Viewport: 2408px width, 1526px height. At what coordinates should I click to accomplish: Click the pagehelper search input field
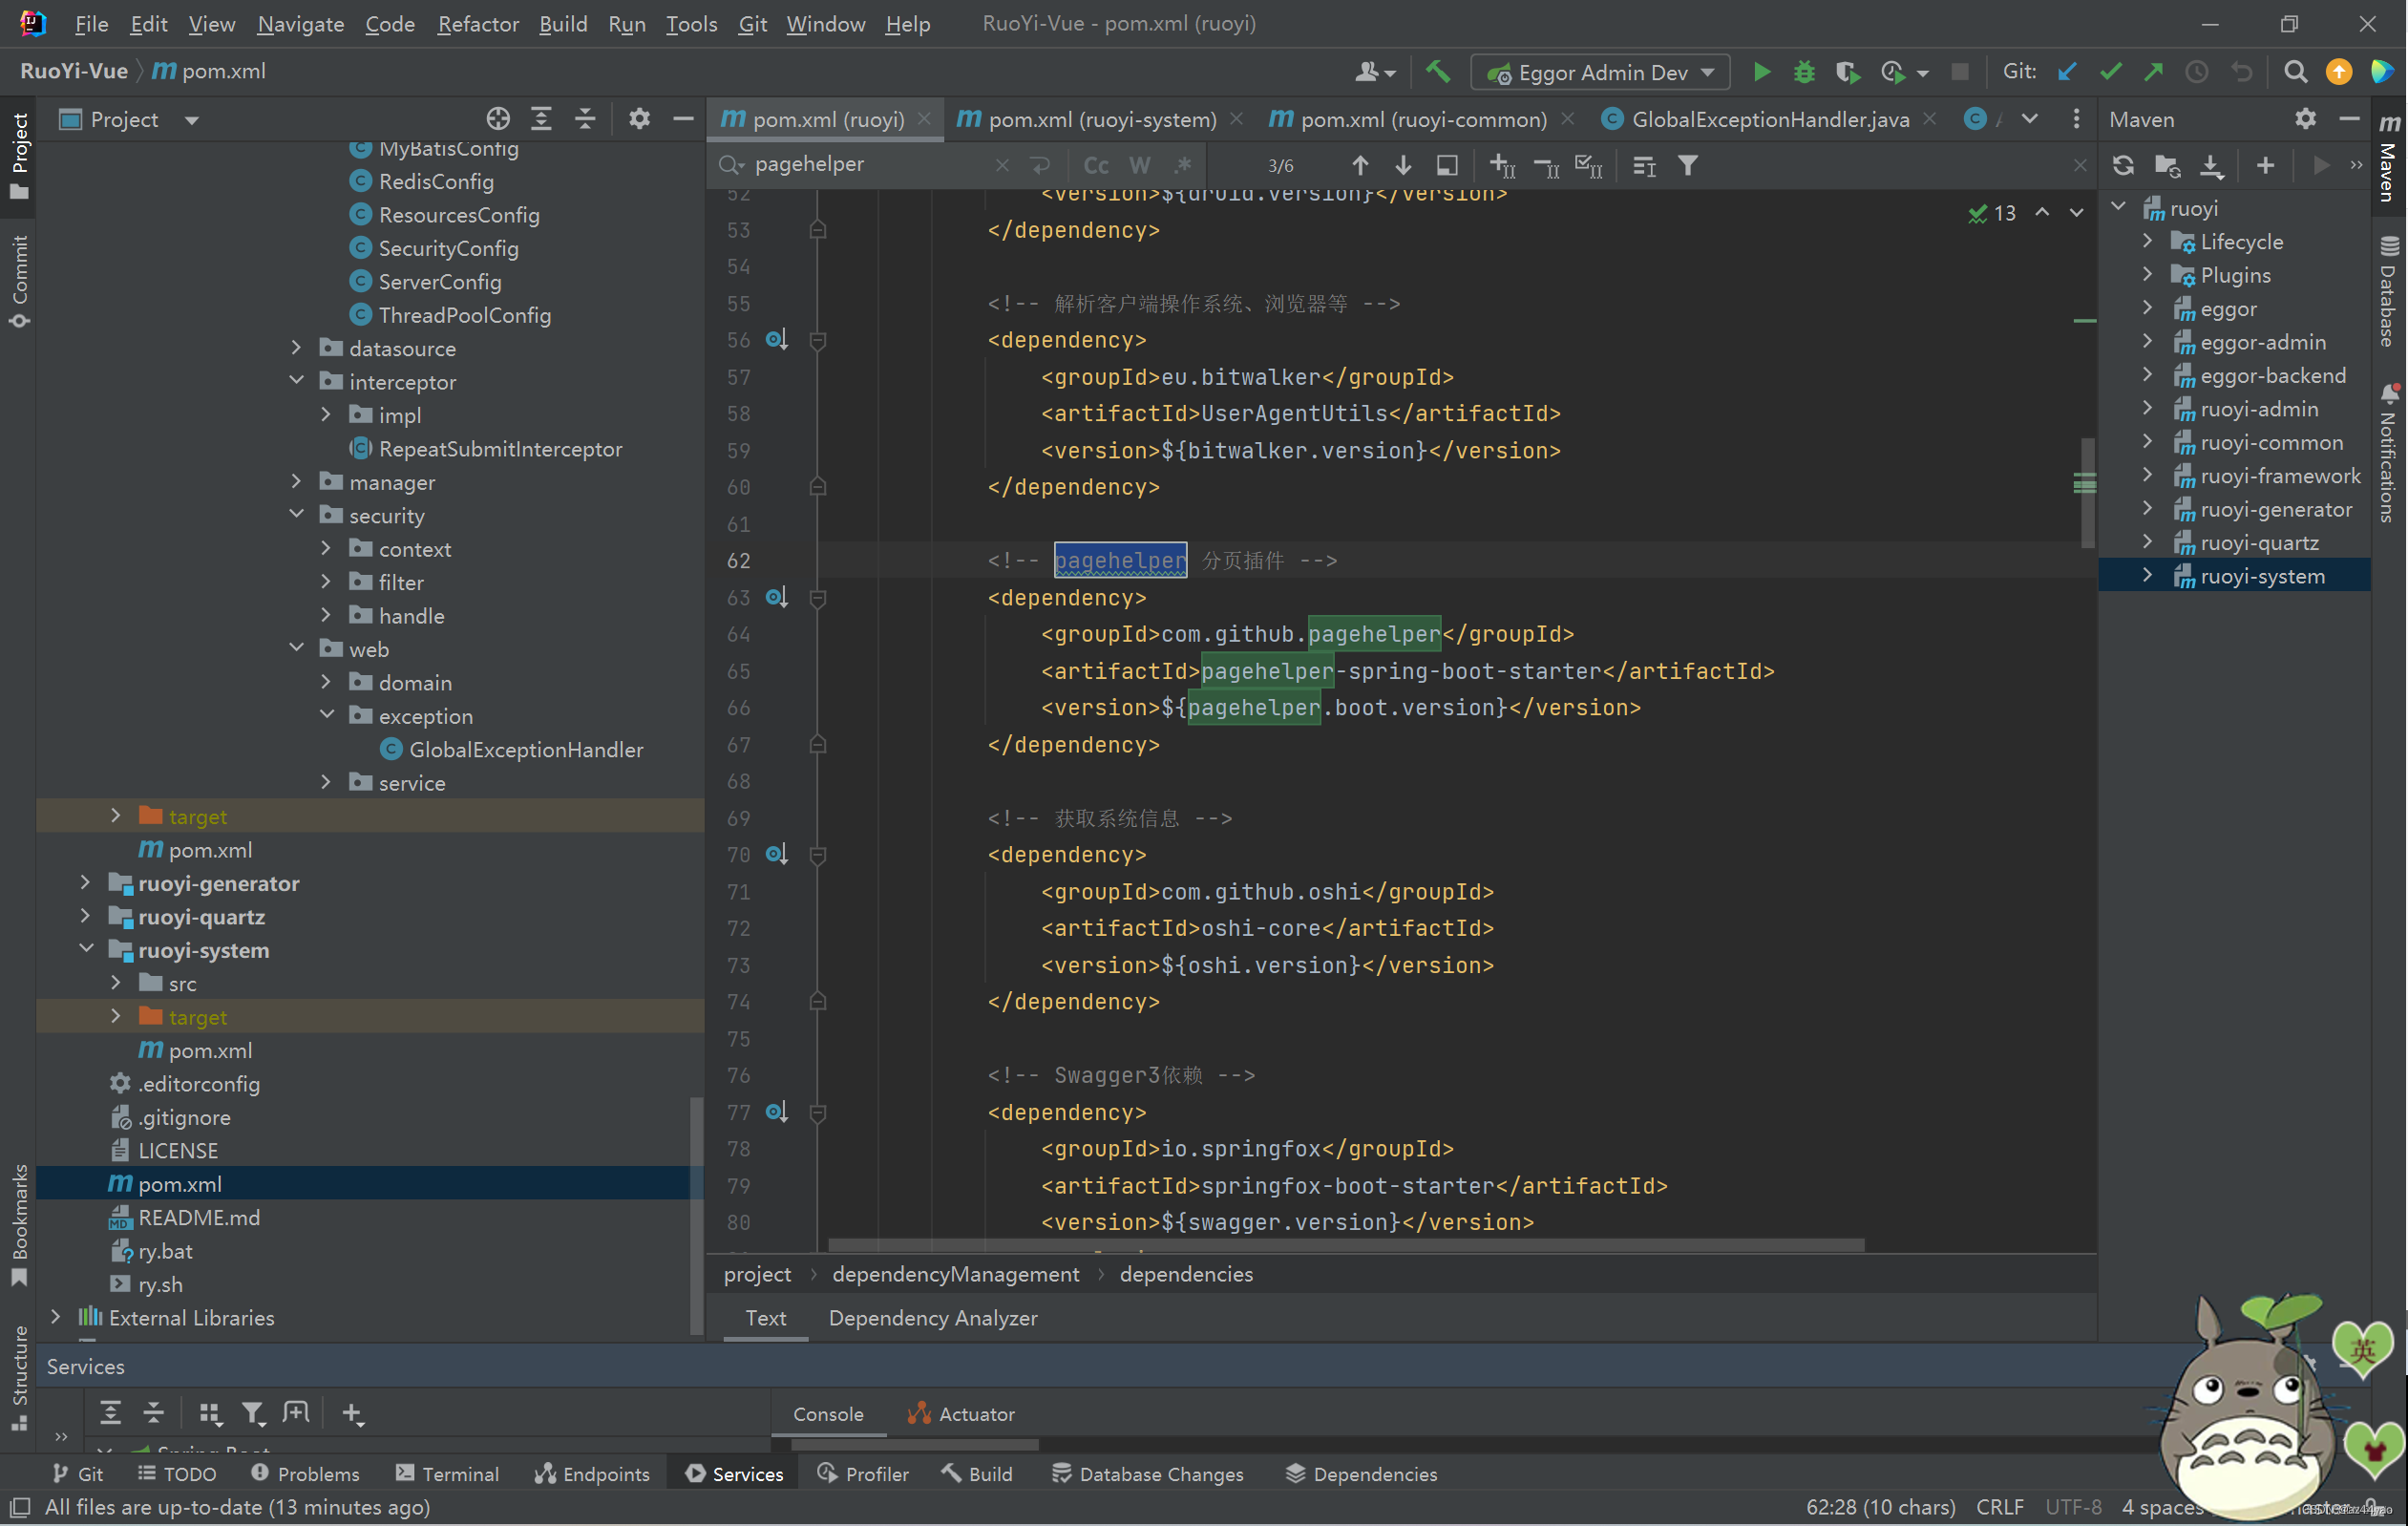[870, 165]
